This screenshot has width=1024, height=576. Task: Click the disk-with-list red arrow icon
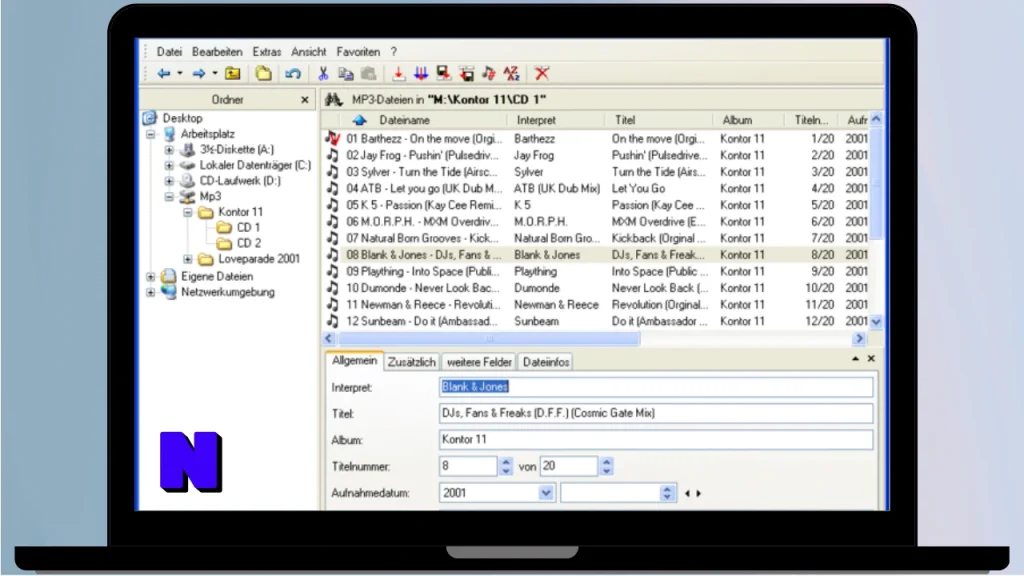(466, 74)
